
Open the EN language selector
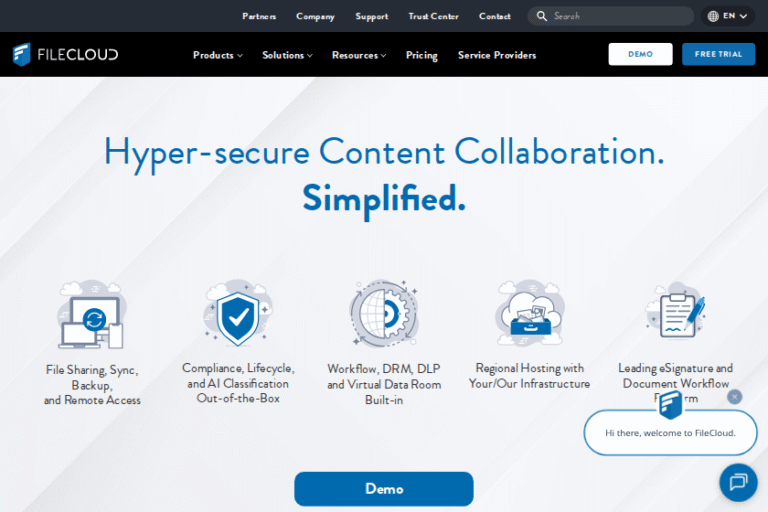[734, 16]
